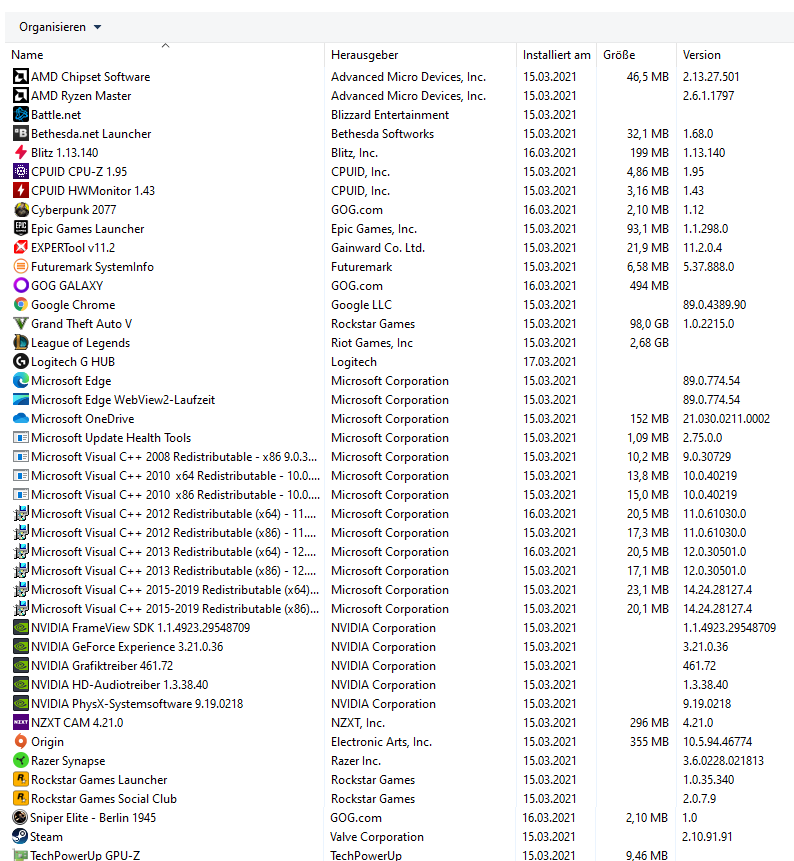794x861 pixels.
Task: Select the NVIDIA FrameView SDK icon
Action: 21,628
